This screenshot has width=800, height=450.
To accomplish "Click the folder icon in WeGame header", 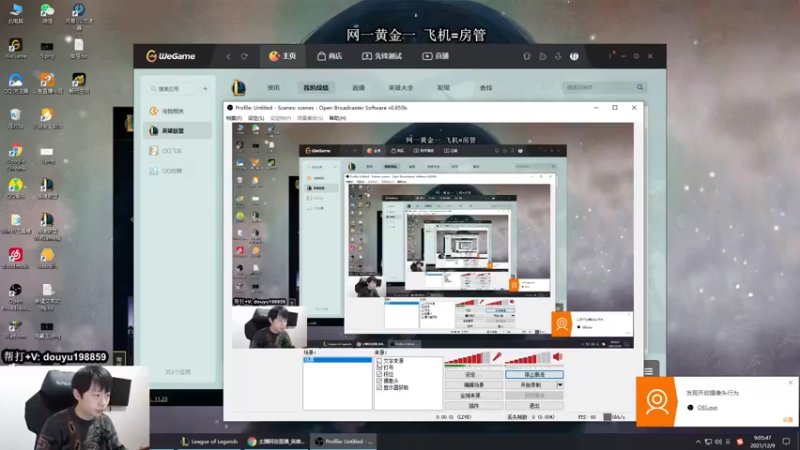I will click(x=542, y=56).
